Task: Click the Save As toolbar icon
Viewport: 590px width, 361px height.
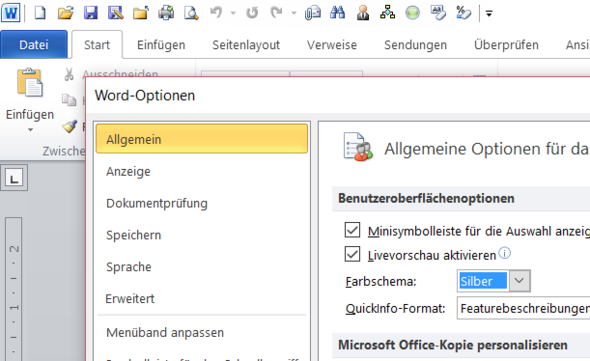Action: point(116,13)
